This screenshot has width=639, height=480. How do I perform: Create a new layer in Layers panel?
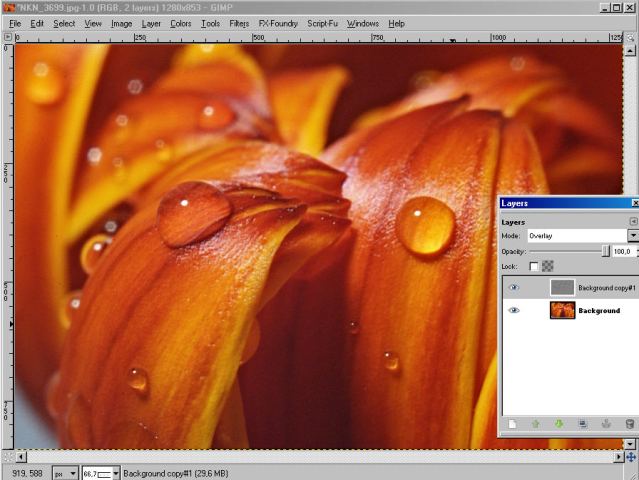(512, 424)
